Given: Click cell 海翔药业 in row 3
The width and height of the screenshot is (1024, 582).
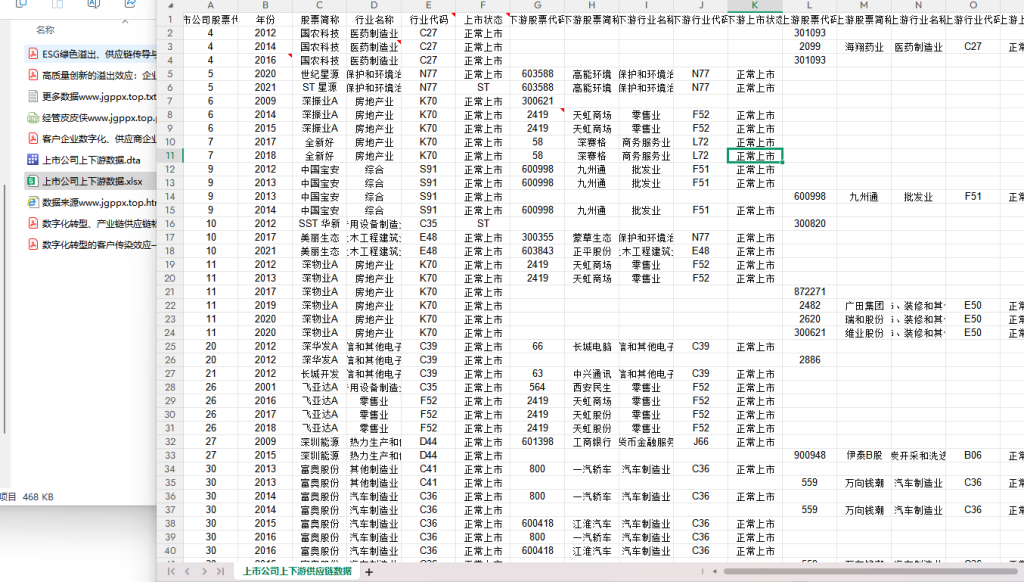Looking at the screenshot, I should 864,47.
